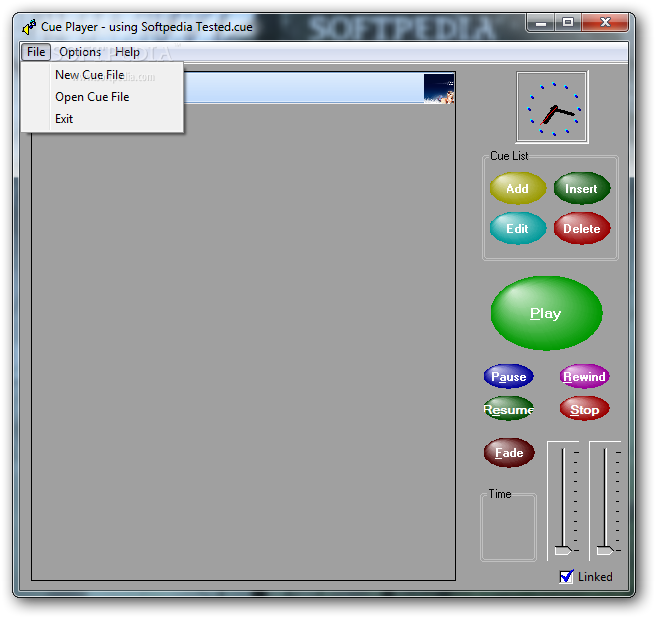Click the green Resume button

click(508, 409)
